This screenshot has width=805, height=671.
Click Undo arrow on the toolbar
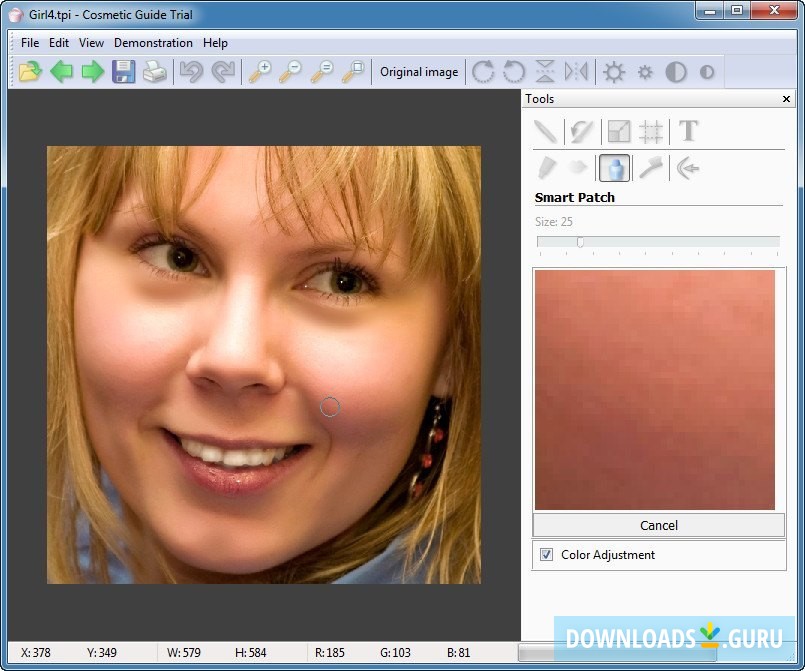tap(193, 71)
